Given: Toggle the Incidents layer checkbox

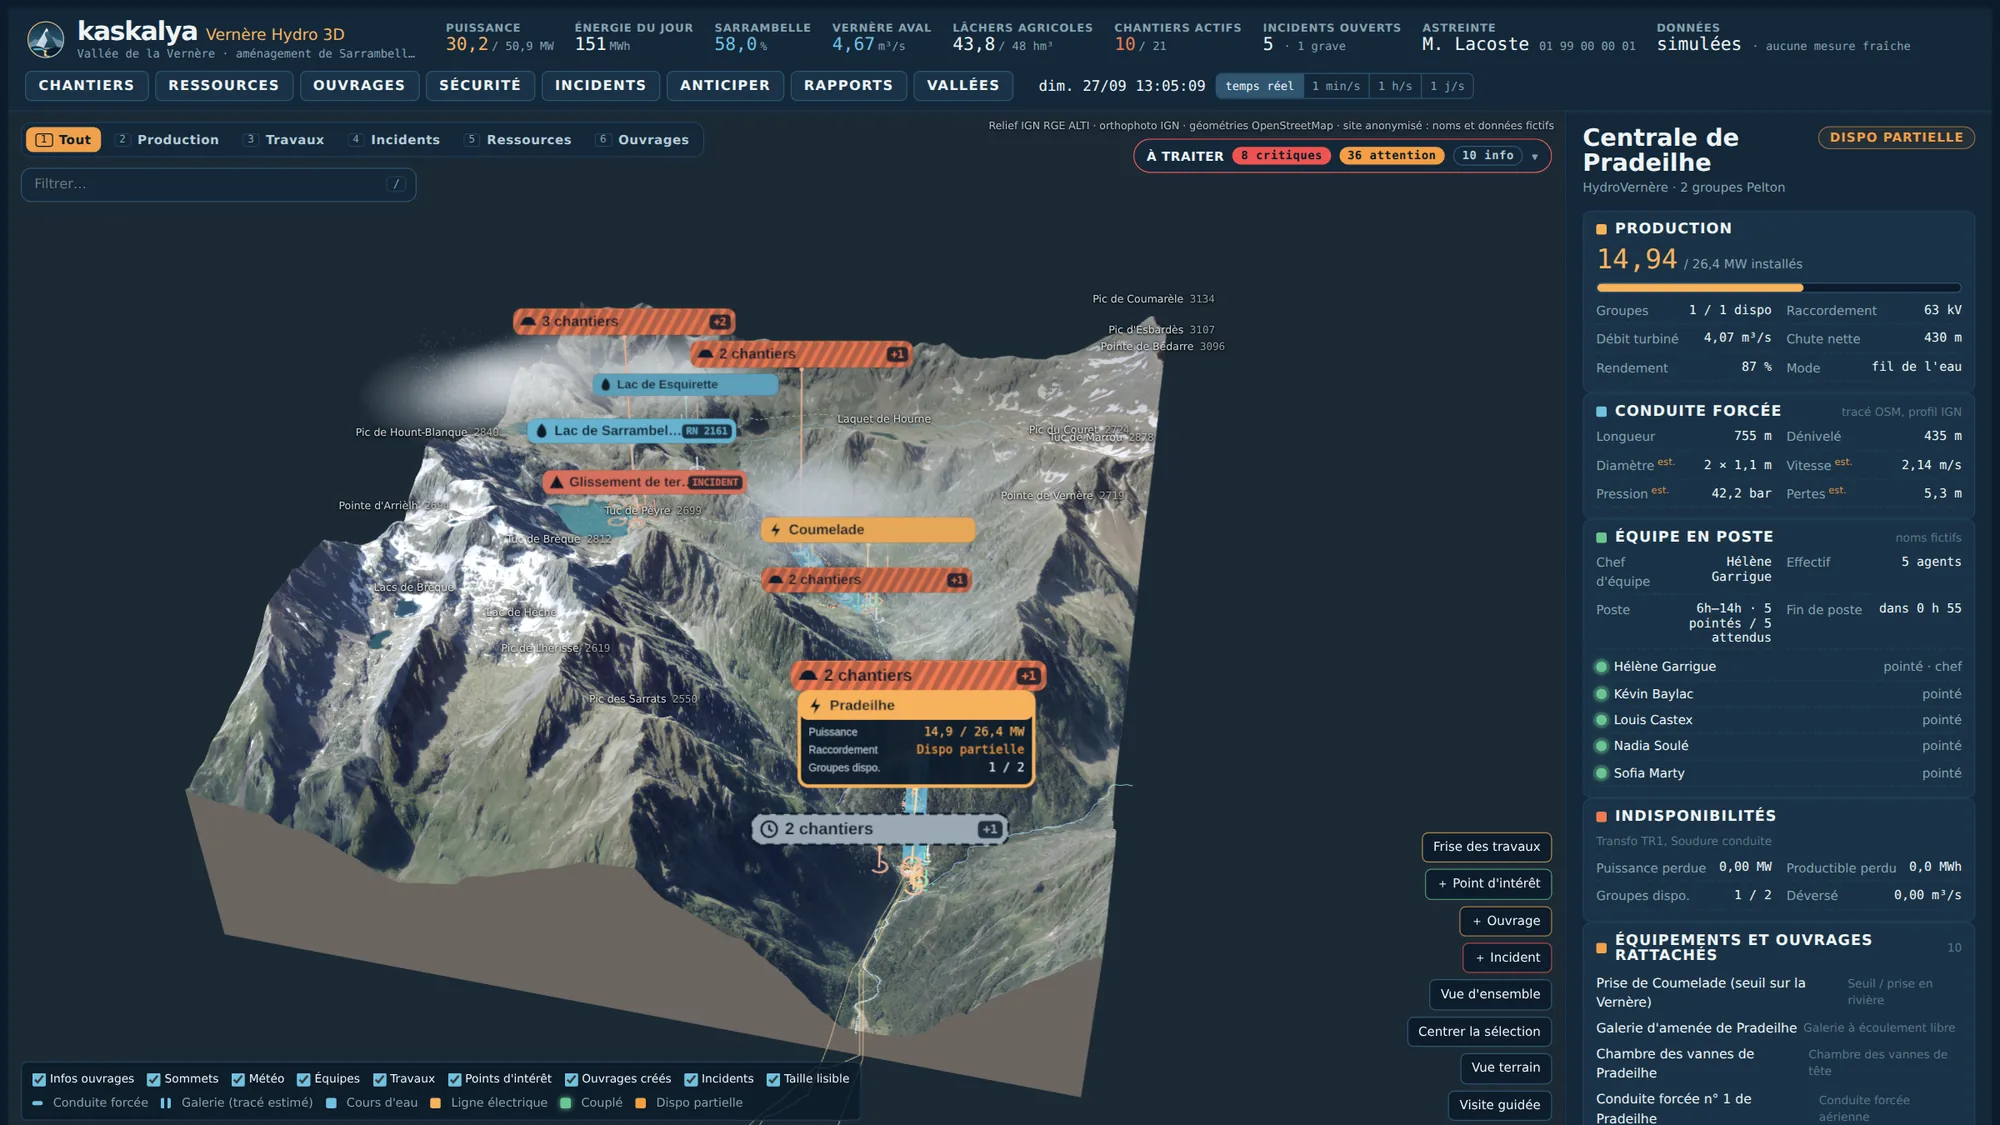Looking at the screenshot, I should point(690,1079).
